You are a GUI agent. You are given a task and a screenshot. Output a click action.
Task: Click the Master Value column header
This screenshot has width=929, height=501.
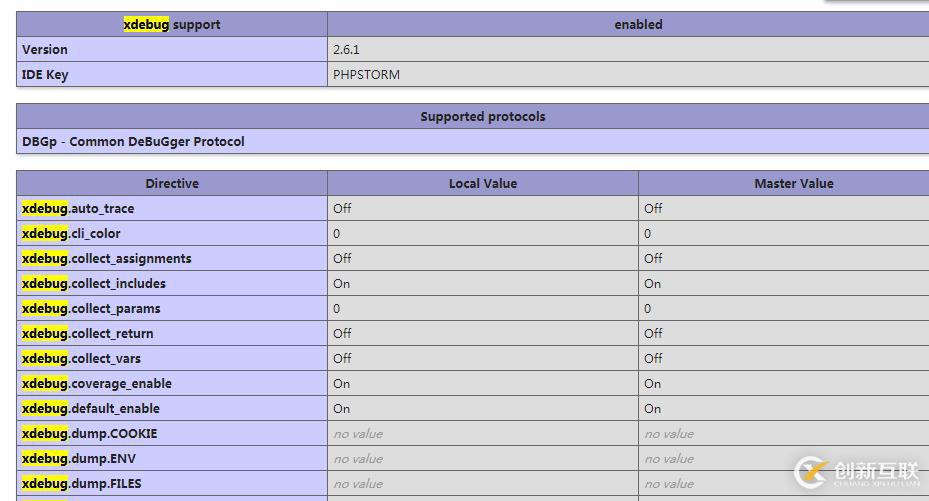pos(793,183)
